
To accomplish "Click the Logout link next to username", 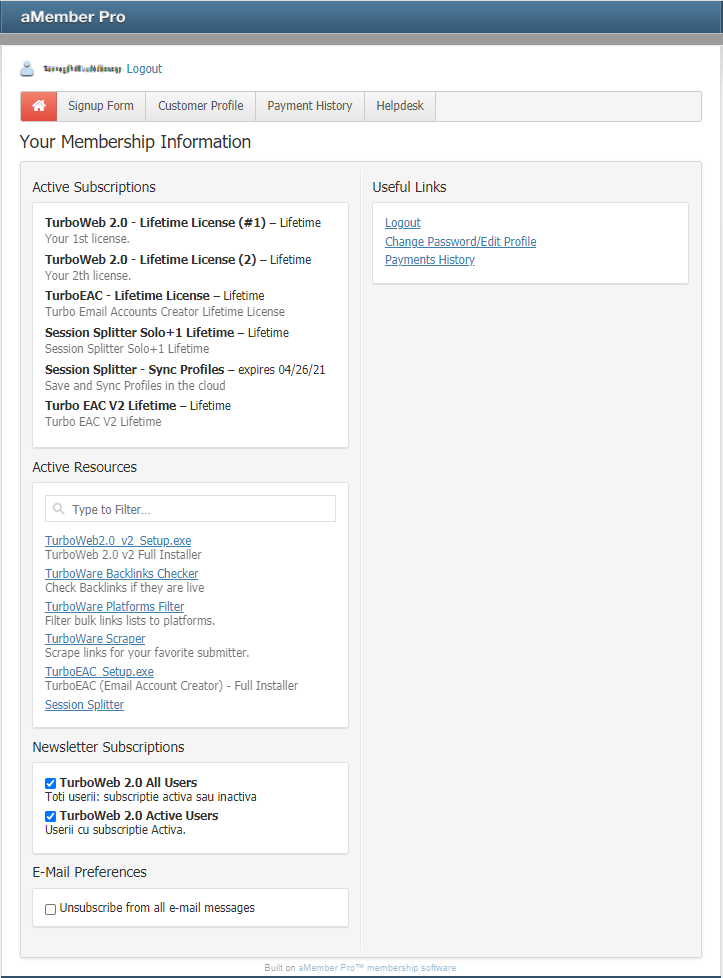I will 144,69.
